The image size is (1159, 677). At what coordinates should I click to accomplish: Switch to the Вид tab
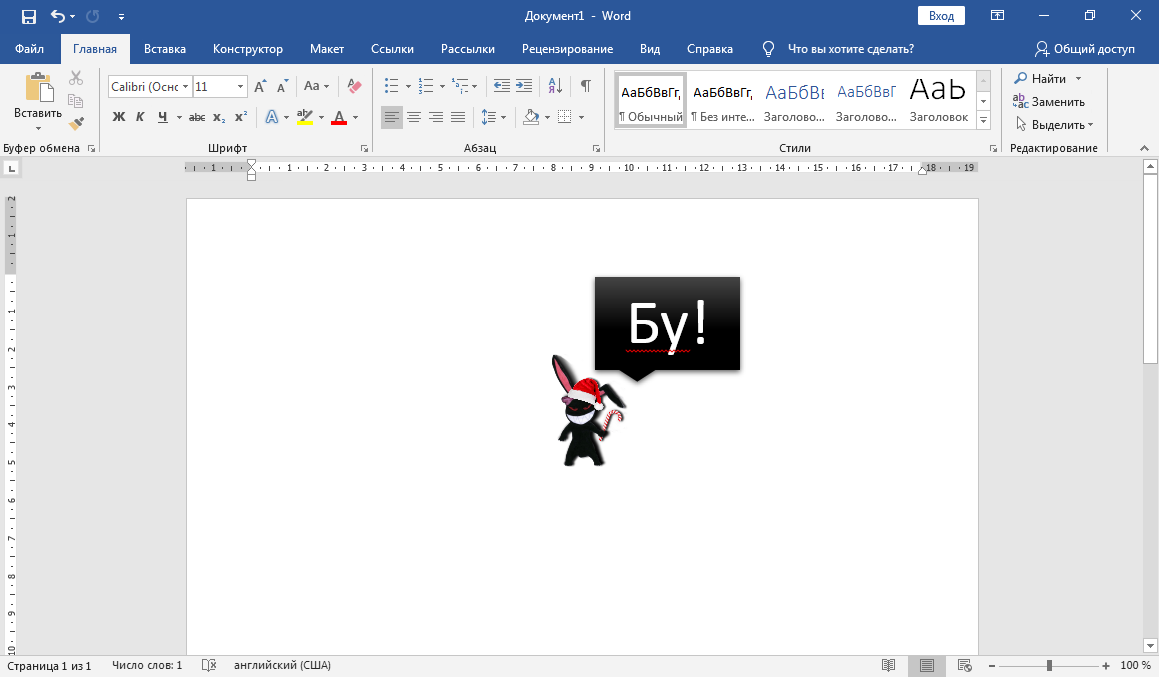tap(650, 49)
